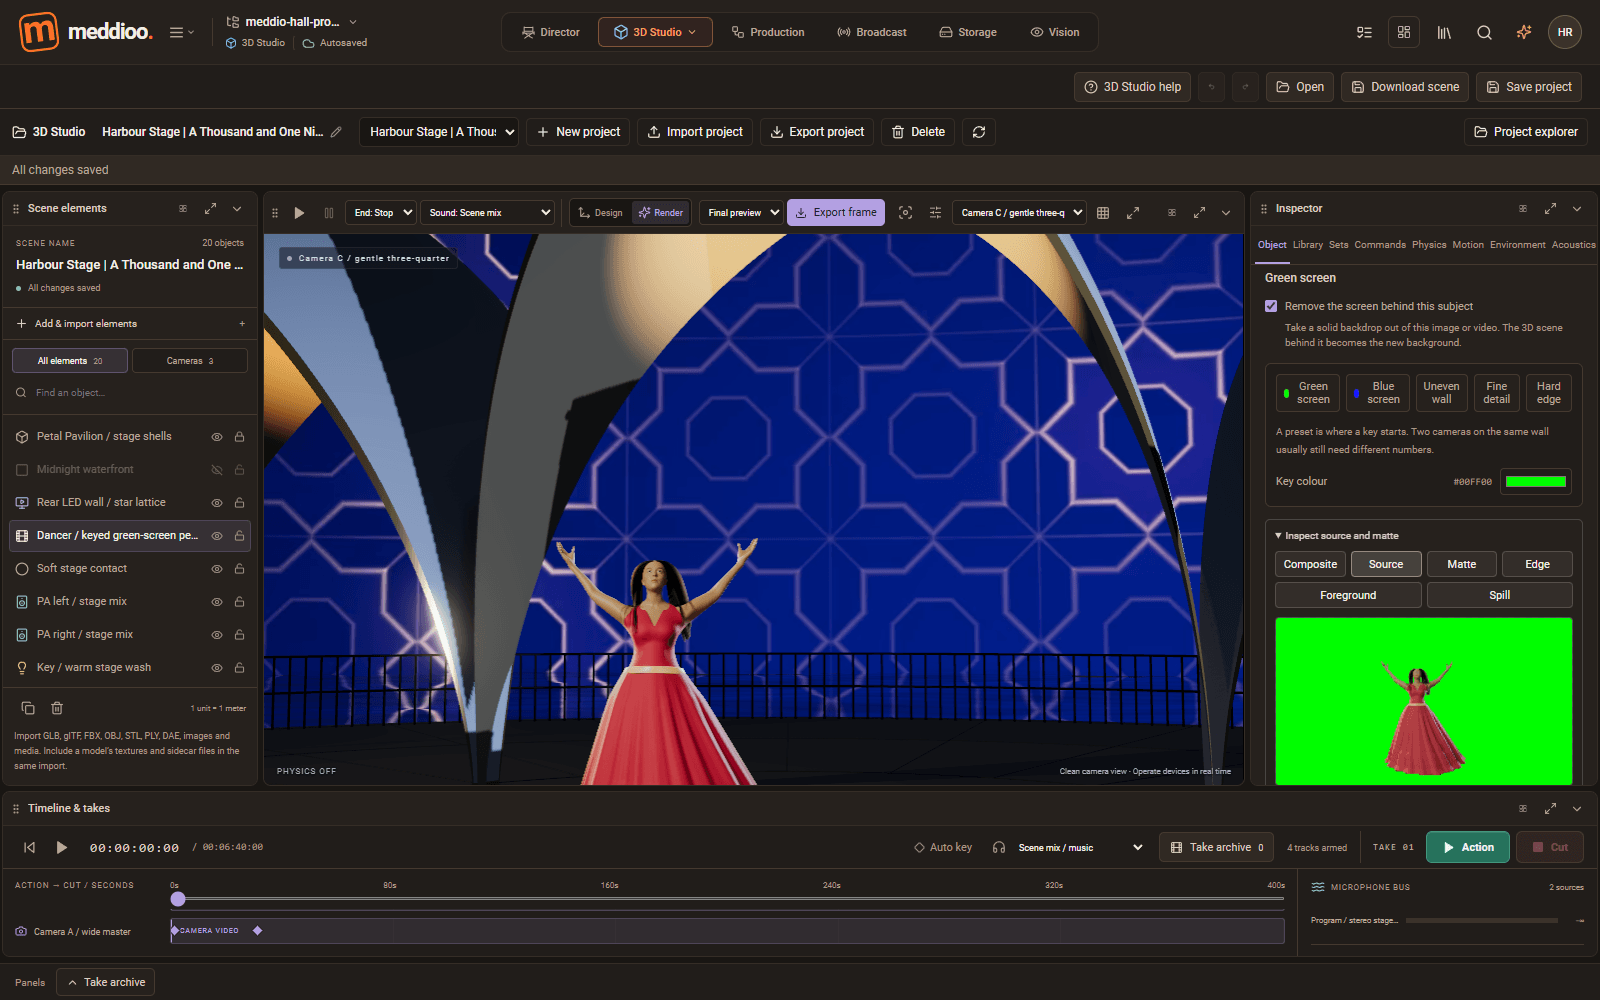Toggle the viewport grid overlay icon
1600x1000 pixels.
pyautogui.click(x=1103, y=213)
